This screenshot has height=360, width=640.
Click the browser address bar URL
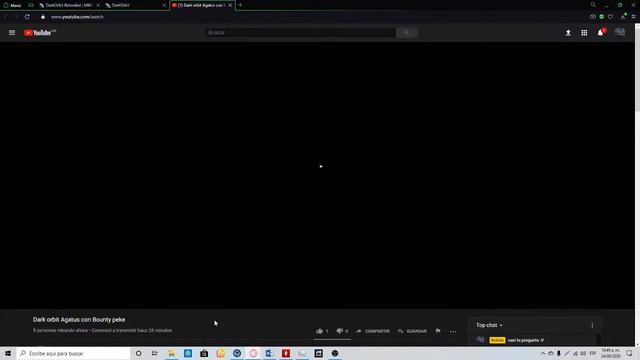click(77, 17)
